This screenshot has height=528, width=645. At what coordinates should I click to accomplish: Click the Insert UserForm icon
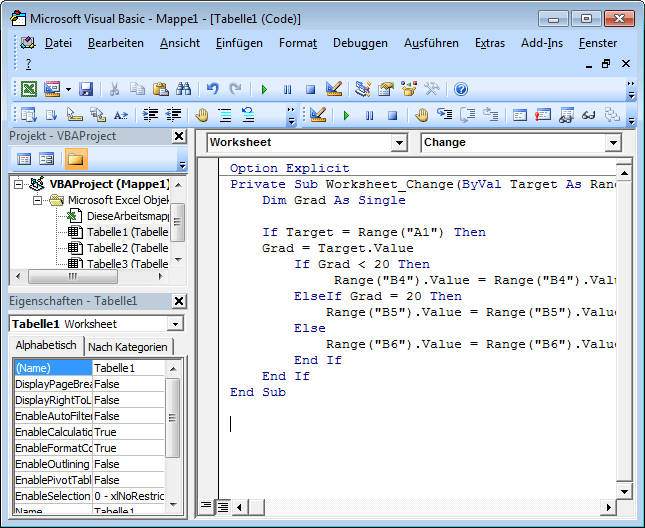click(52, 89)
